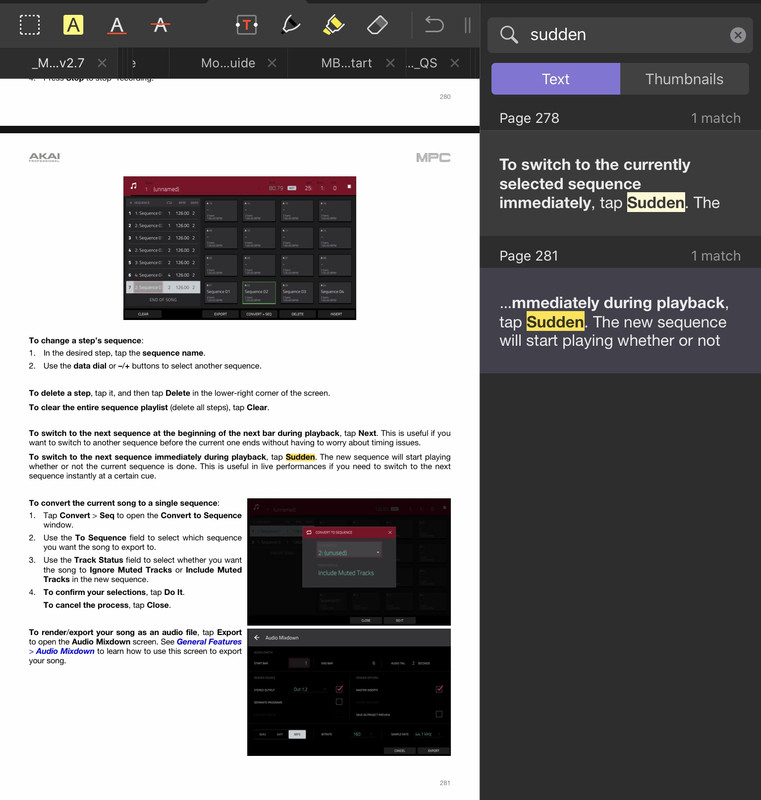The height and width of the screenshot is (800, 761).
Task: Switch to Thumbnails results view
Action: 684,79
